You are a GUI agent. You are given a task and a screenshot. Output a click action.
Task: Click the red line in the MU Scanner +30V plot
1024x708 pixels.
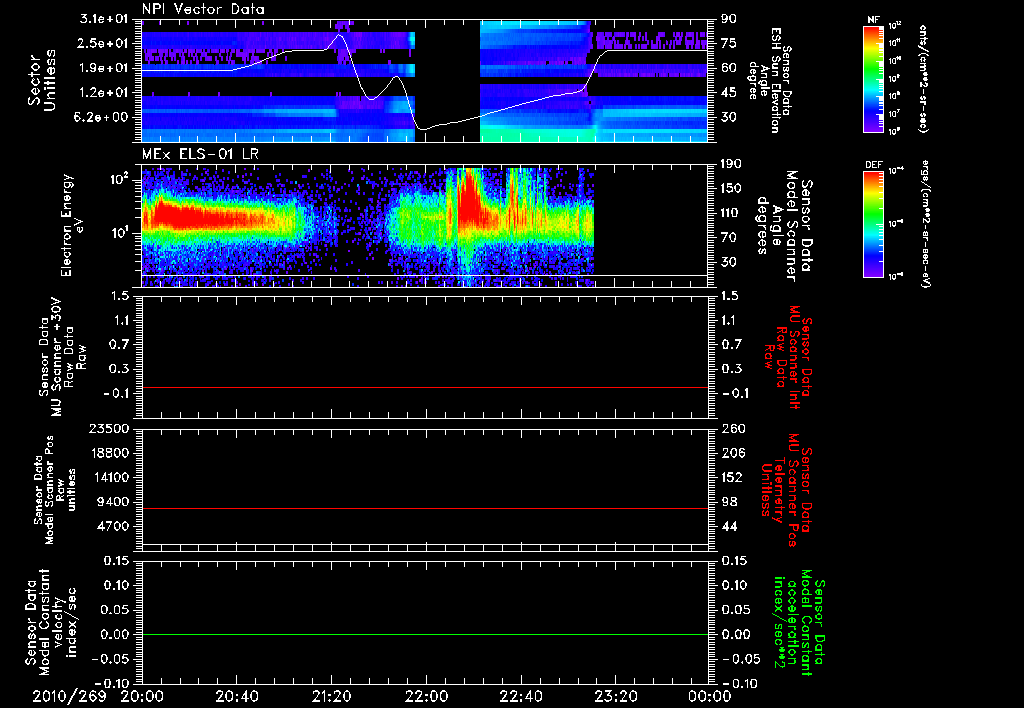pos(424,387)
